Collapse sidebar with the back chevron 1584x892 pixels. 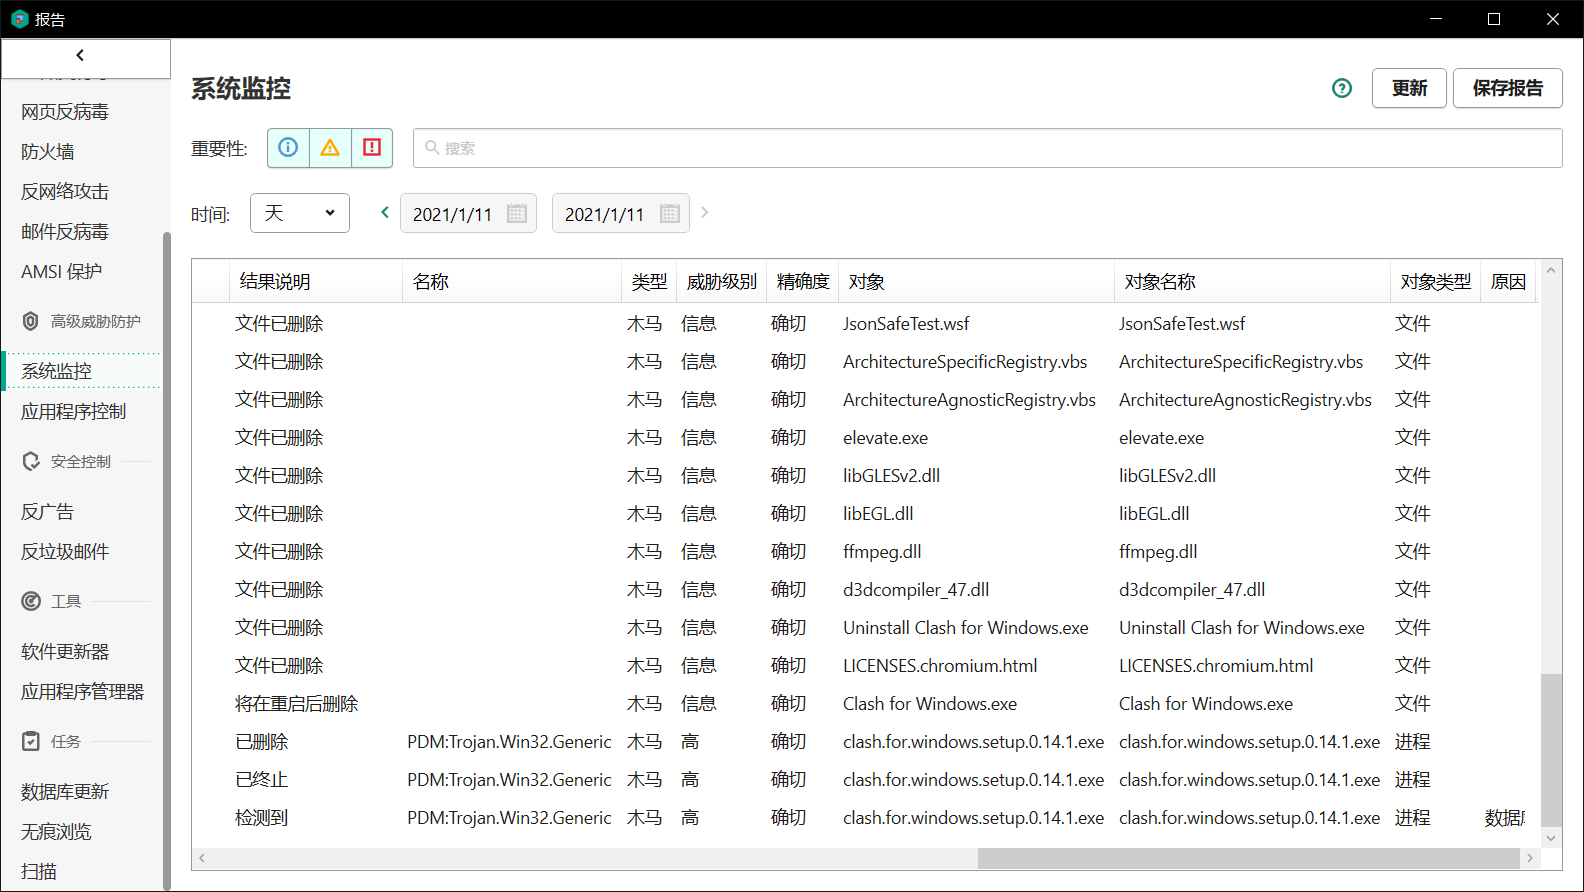pyautogui.click(x=81, y=56)
